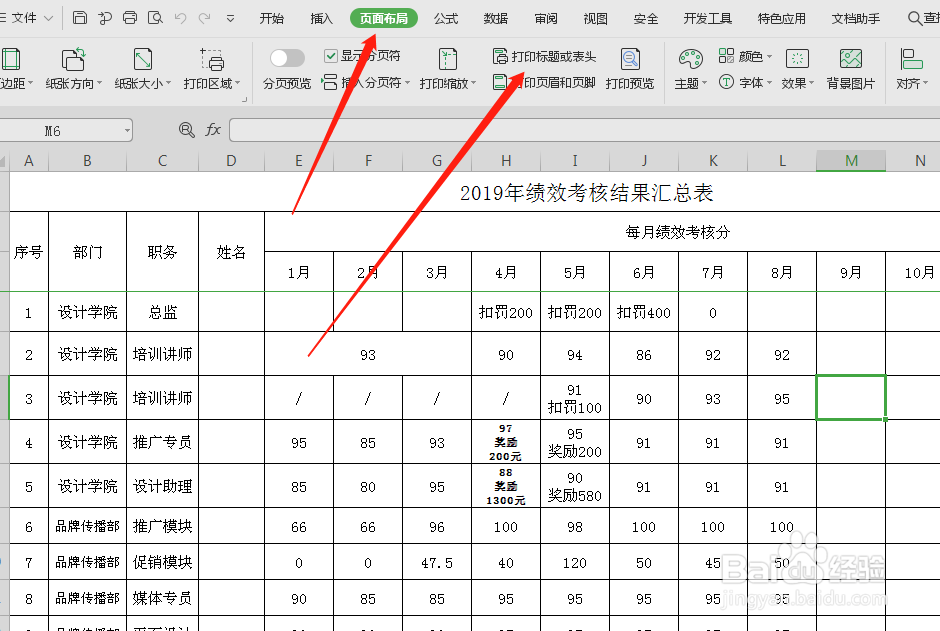
Task: Open the 字体 theme fonts dropdown
Action: coord(745,82)
